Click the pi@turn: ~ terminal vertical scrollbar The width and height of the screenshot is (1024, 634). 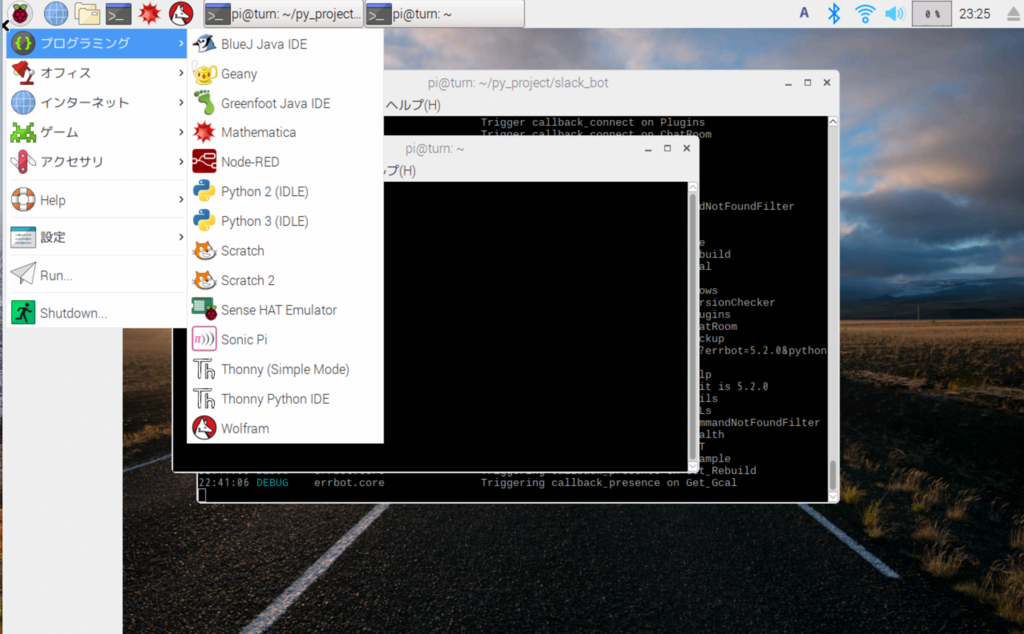tap(692, 326)
